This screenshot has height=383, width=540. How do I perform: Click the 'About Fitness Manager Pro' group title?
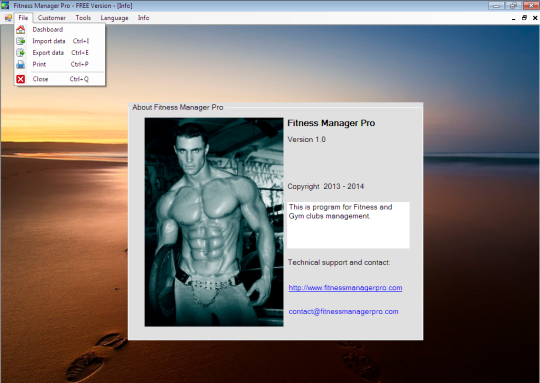pos(178,107)
